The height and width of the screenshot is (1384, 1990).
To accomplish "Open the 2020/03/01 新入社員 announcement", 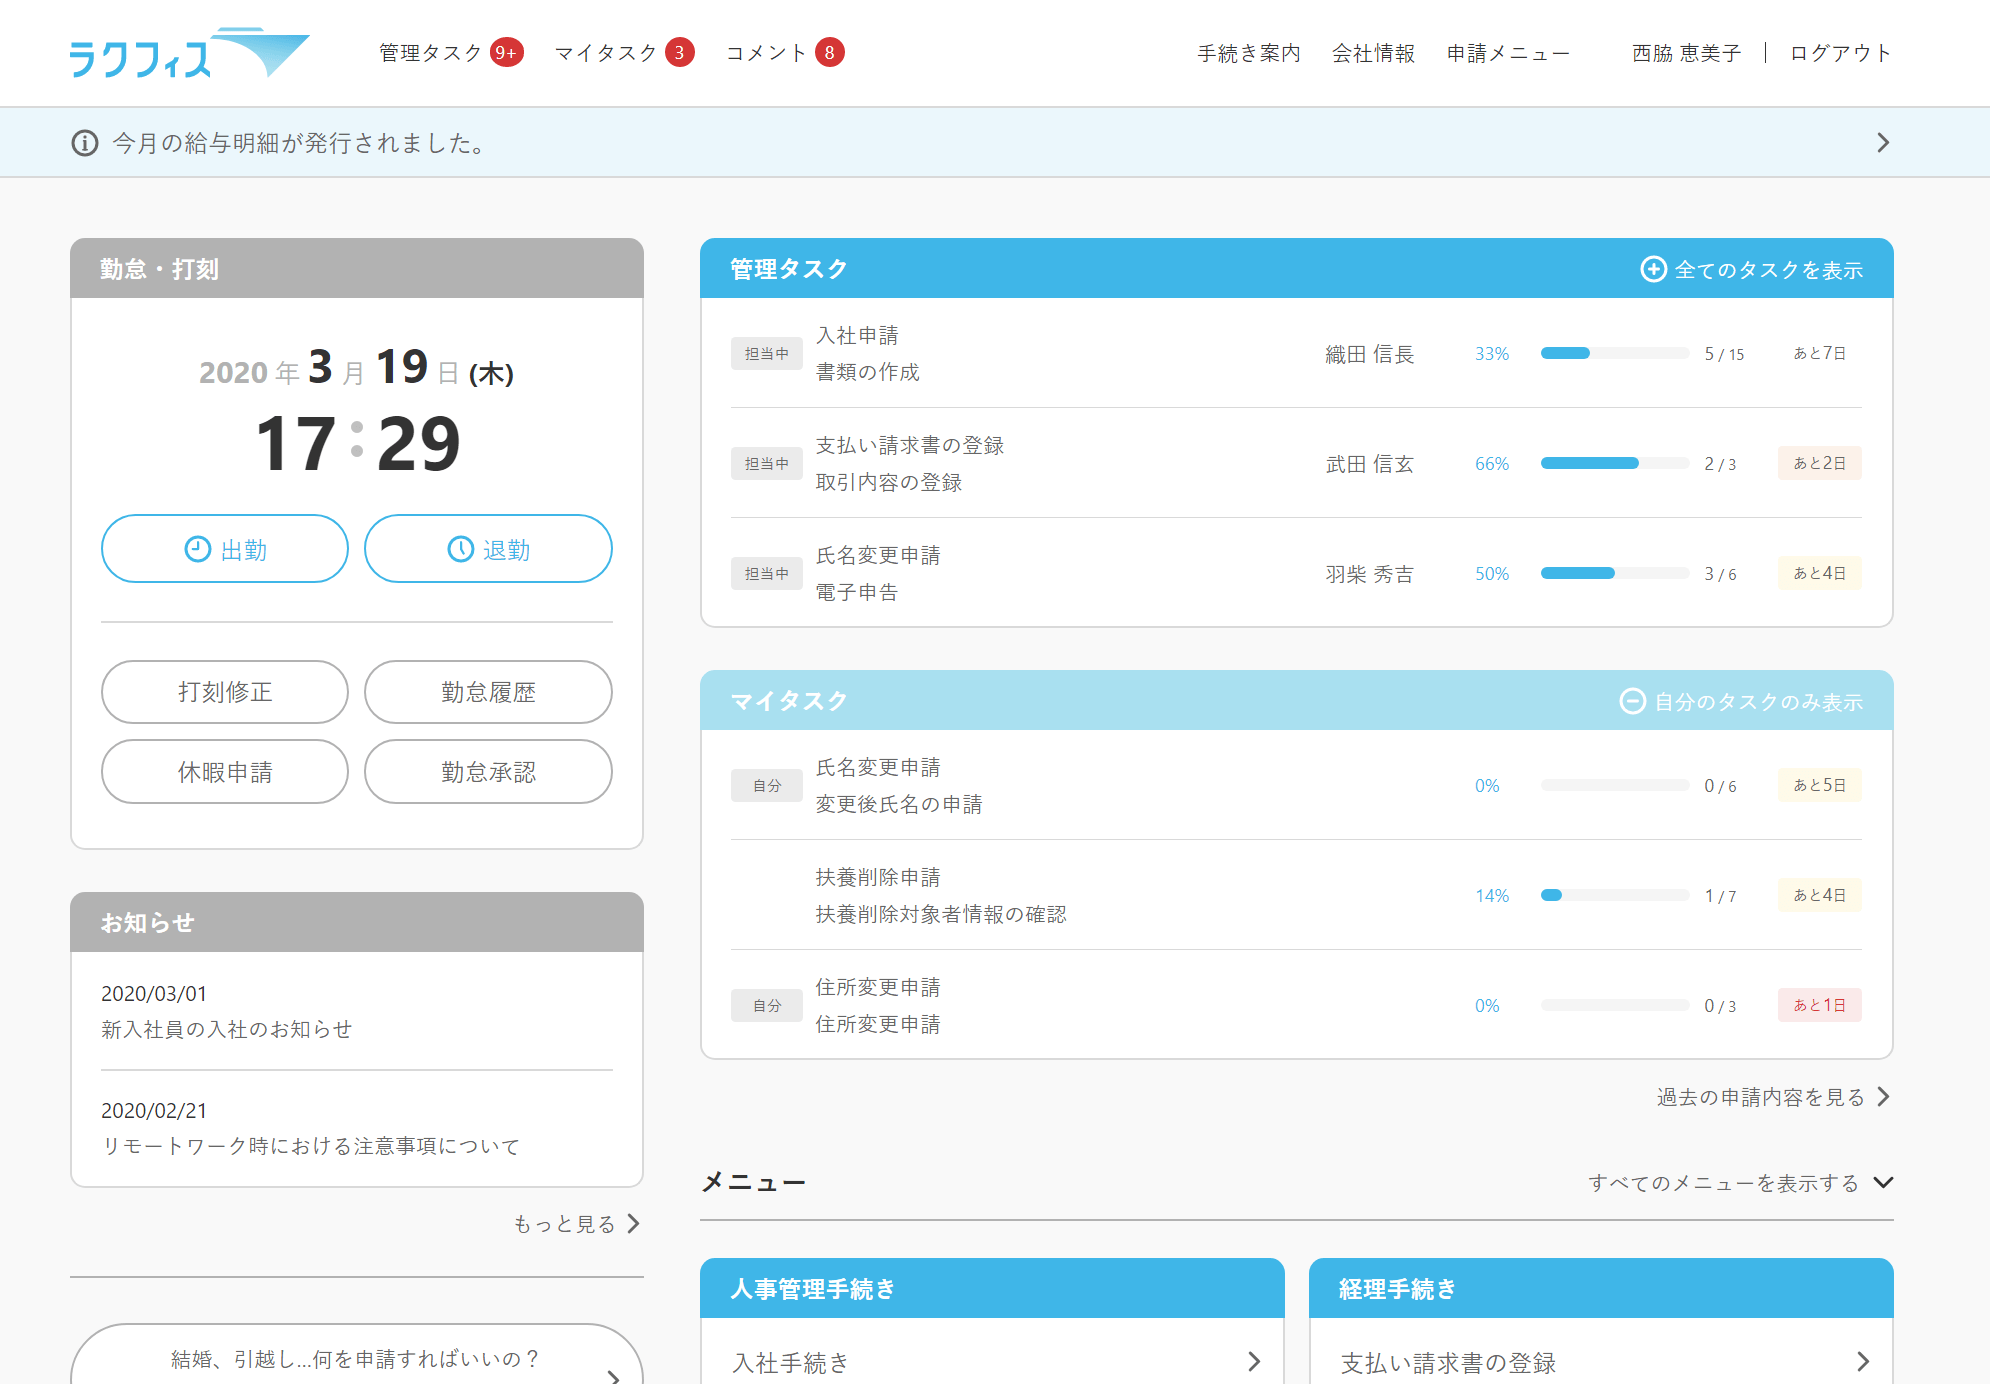I will [x=227, y=1029].
